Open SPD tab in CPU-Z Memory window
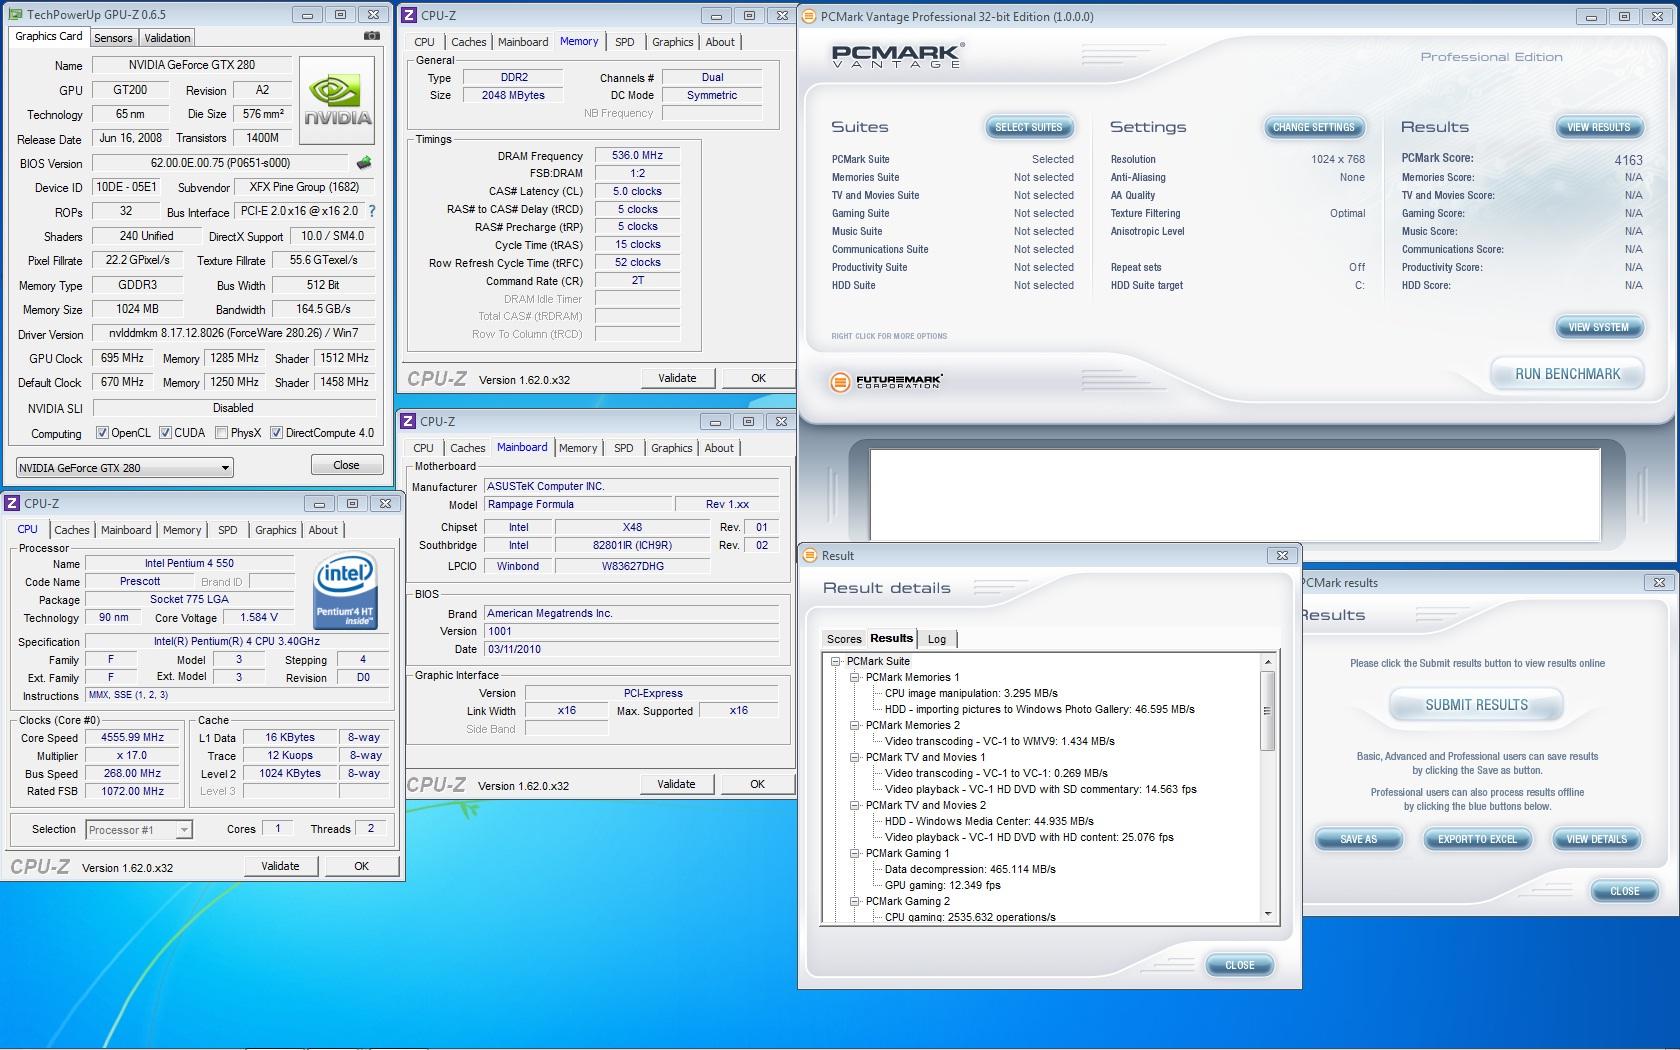 (625, 42)
